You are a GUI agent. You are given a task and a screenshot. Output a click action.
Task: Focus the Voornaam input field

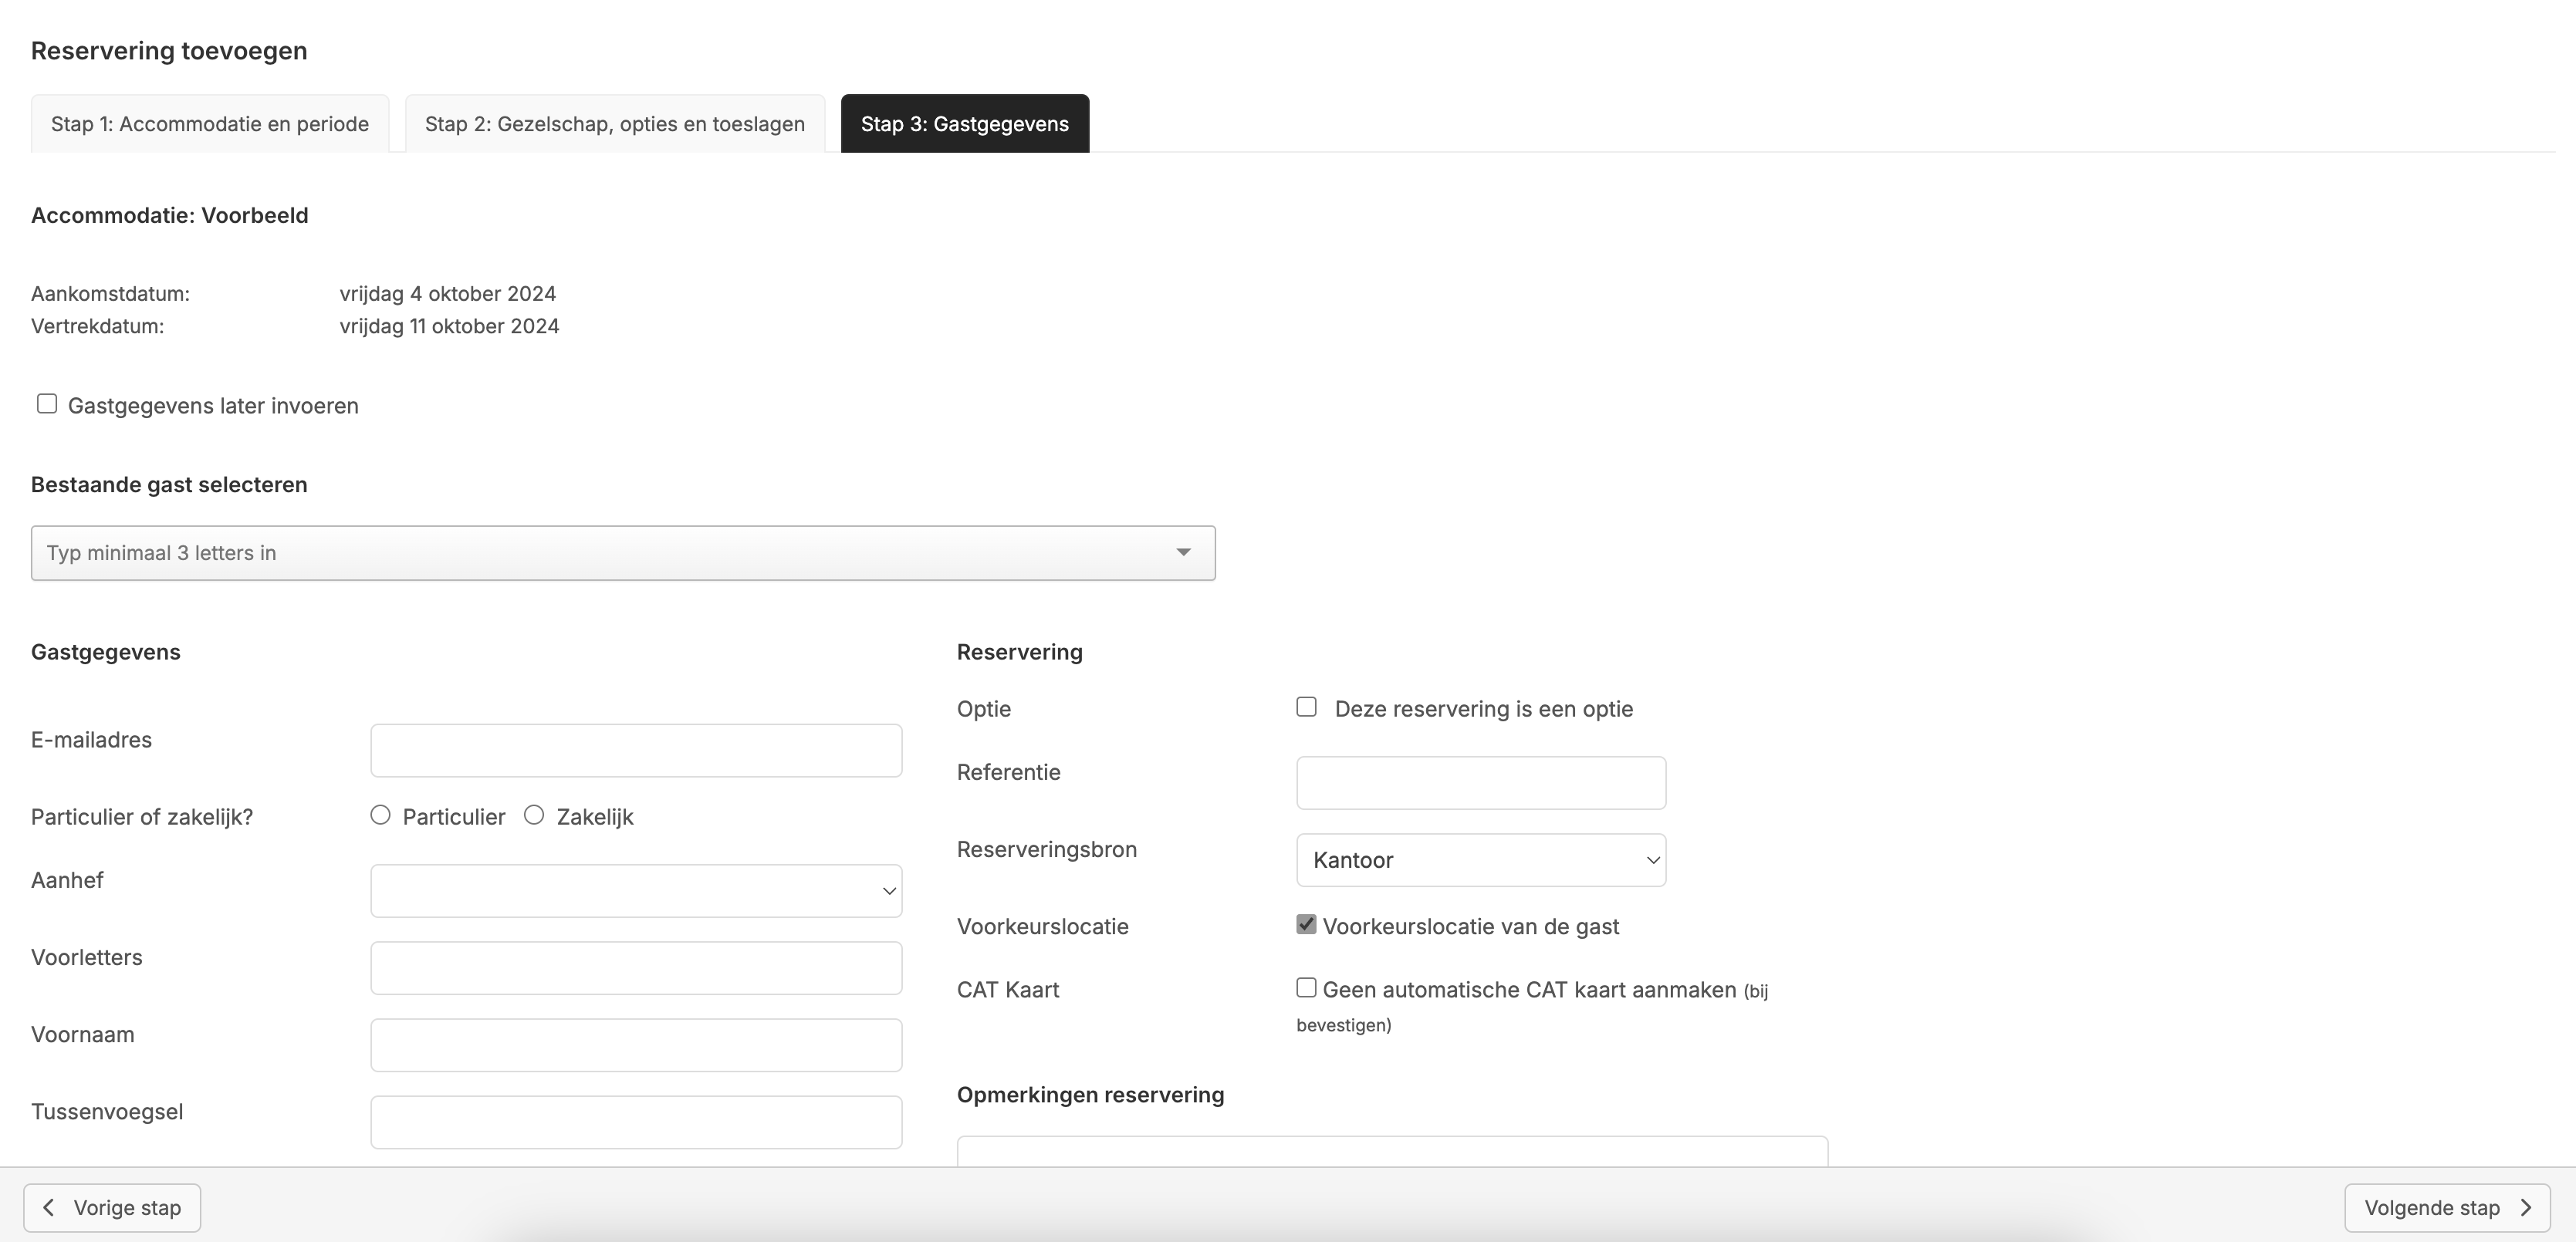pyautogui.click(x=636, y=1045)
